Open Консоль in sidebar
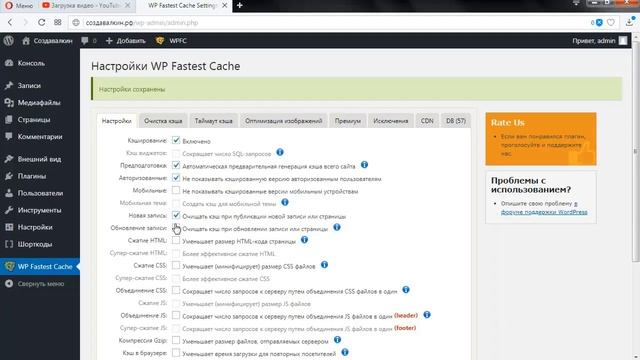Viewport: 640px width, 360px height. (x=31, y=63)
